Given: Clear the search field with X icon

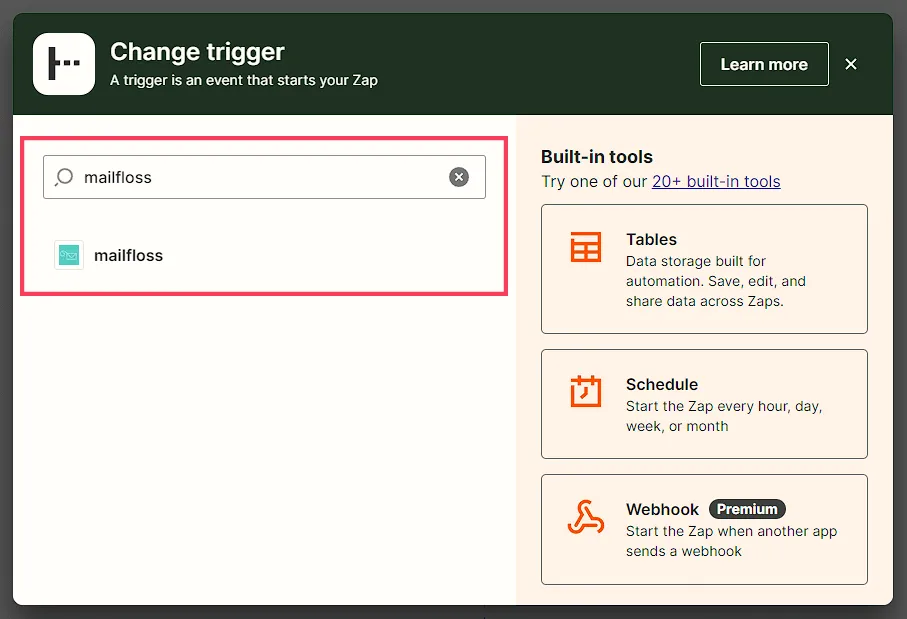Looking at the screenshot, I should [x=459, y=177].
